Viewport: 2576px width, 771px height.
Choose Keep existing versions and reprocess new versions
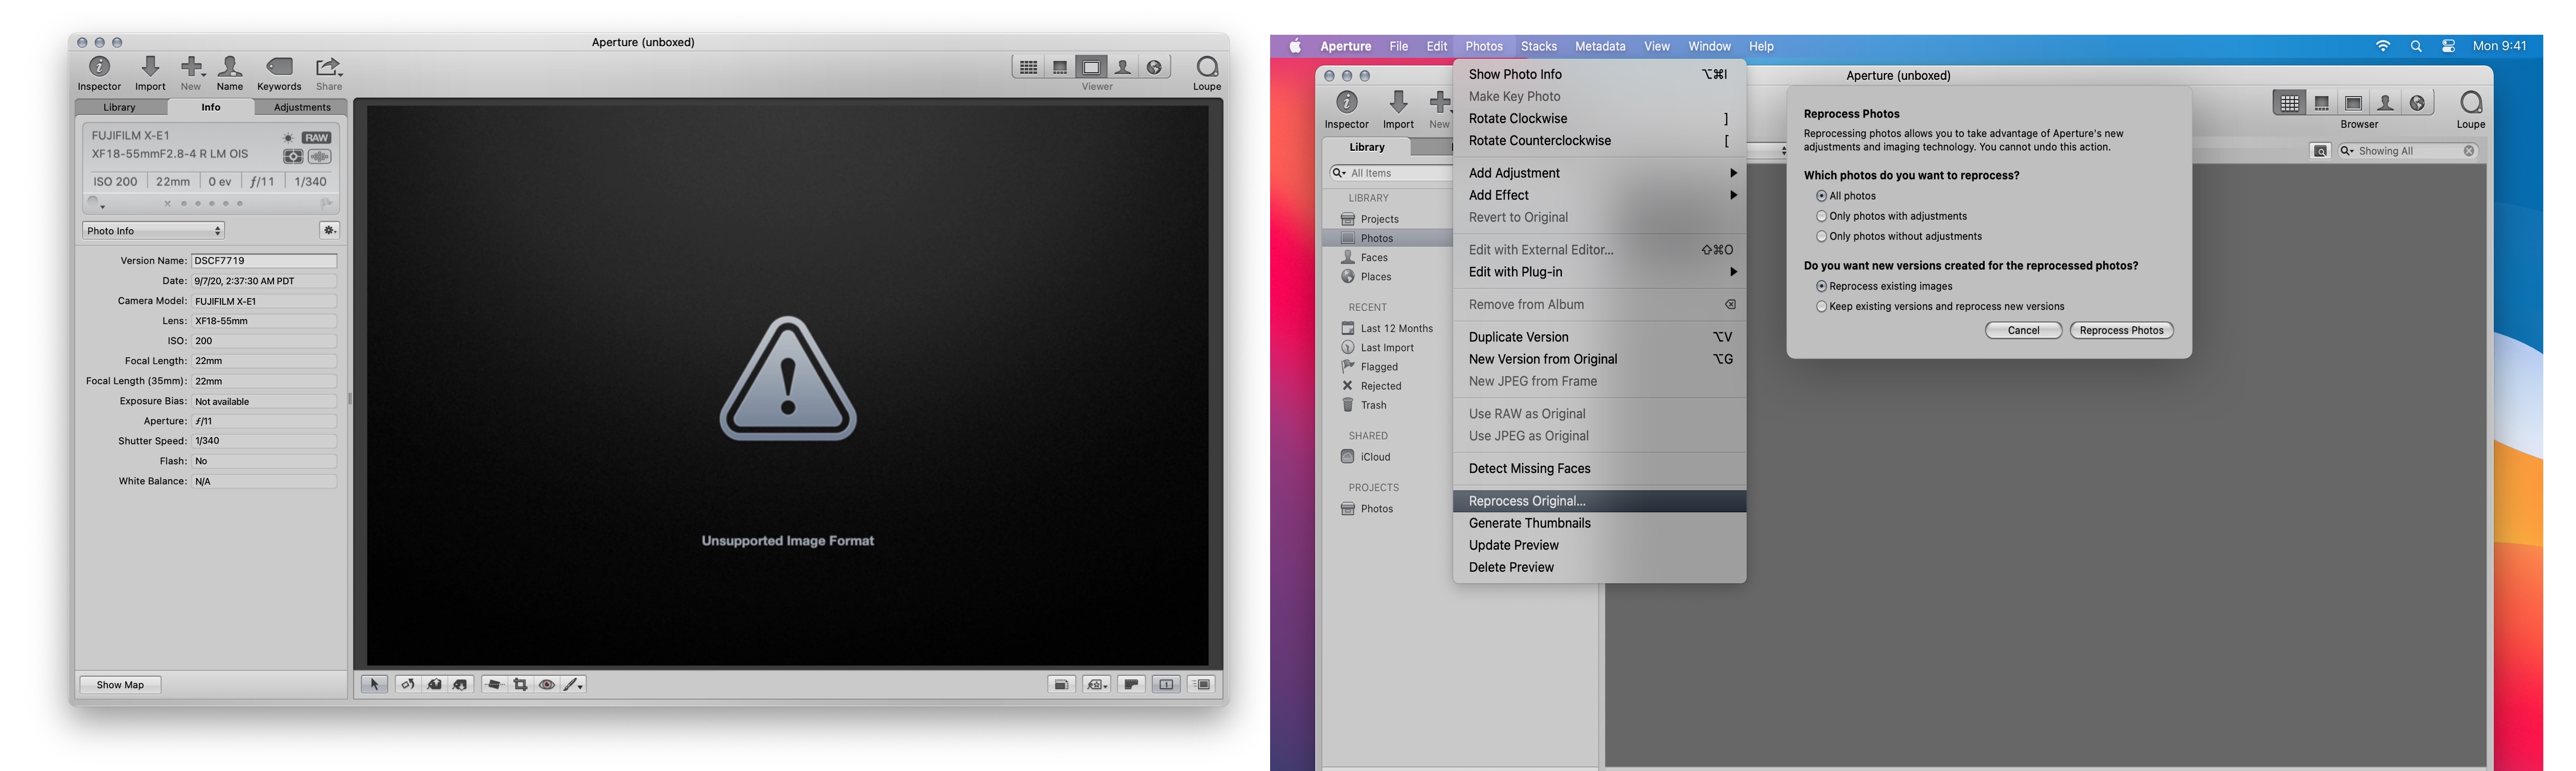coord(1821,307)
